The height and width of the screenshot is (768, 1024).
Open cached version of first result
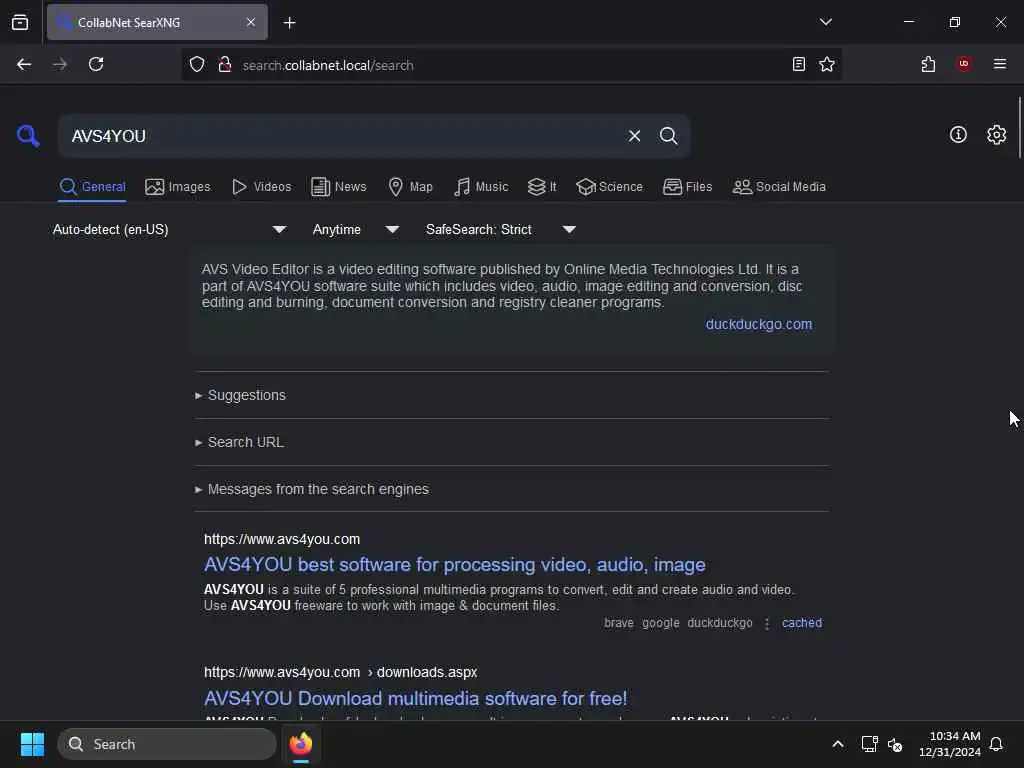point(802,623)
